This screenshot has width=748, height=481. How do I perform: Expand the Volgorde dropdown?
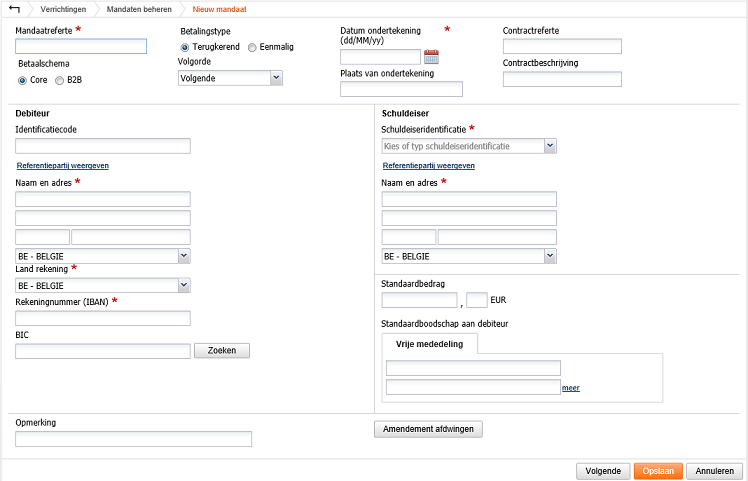click(230, 78)
